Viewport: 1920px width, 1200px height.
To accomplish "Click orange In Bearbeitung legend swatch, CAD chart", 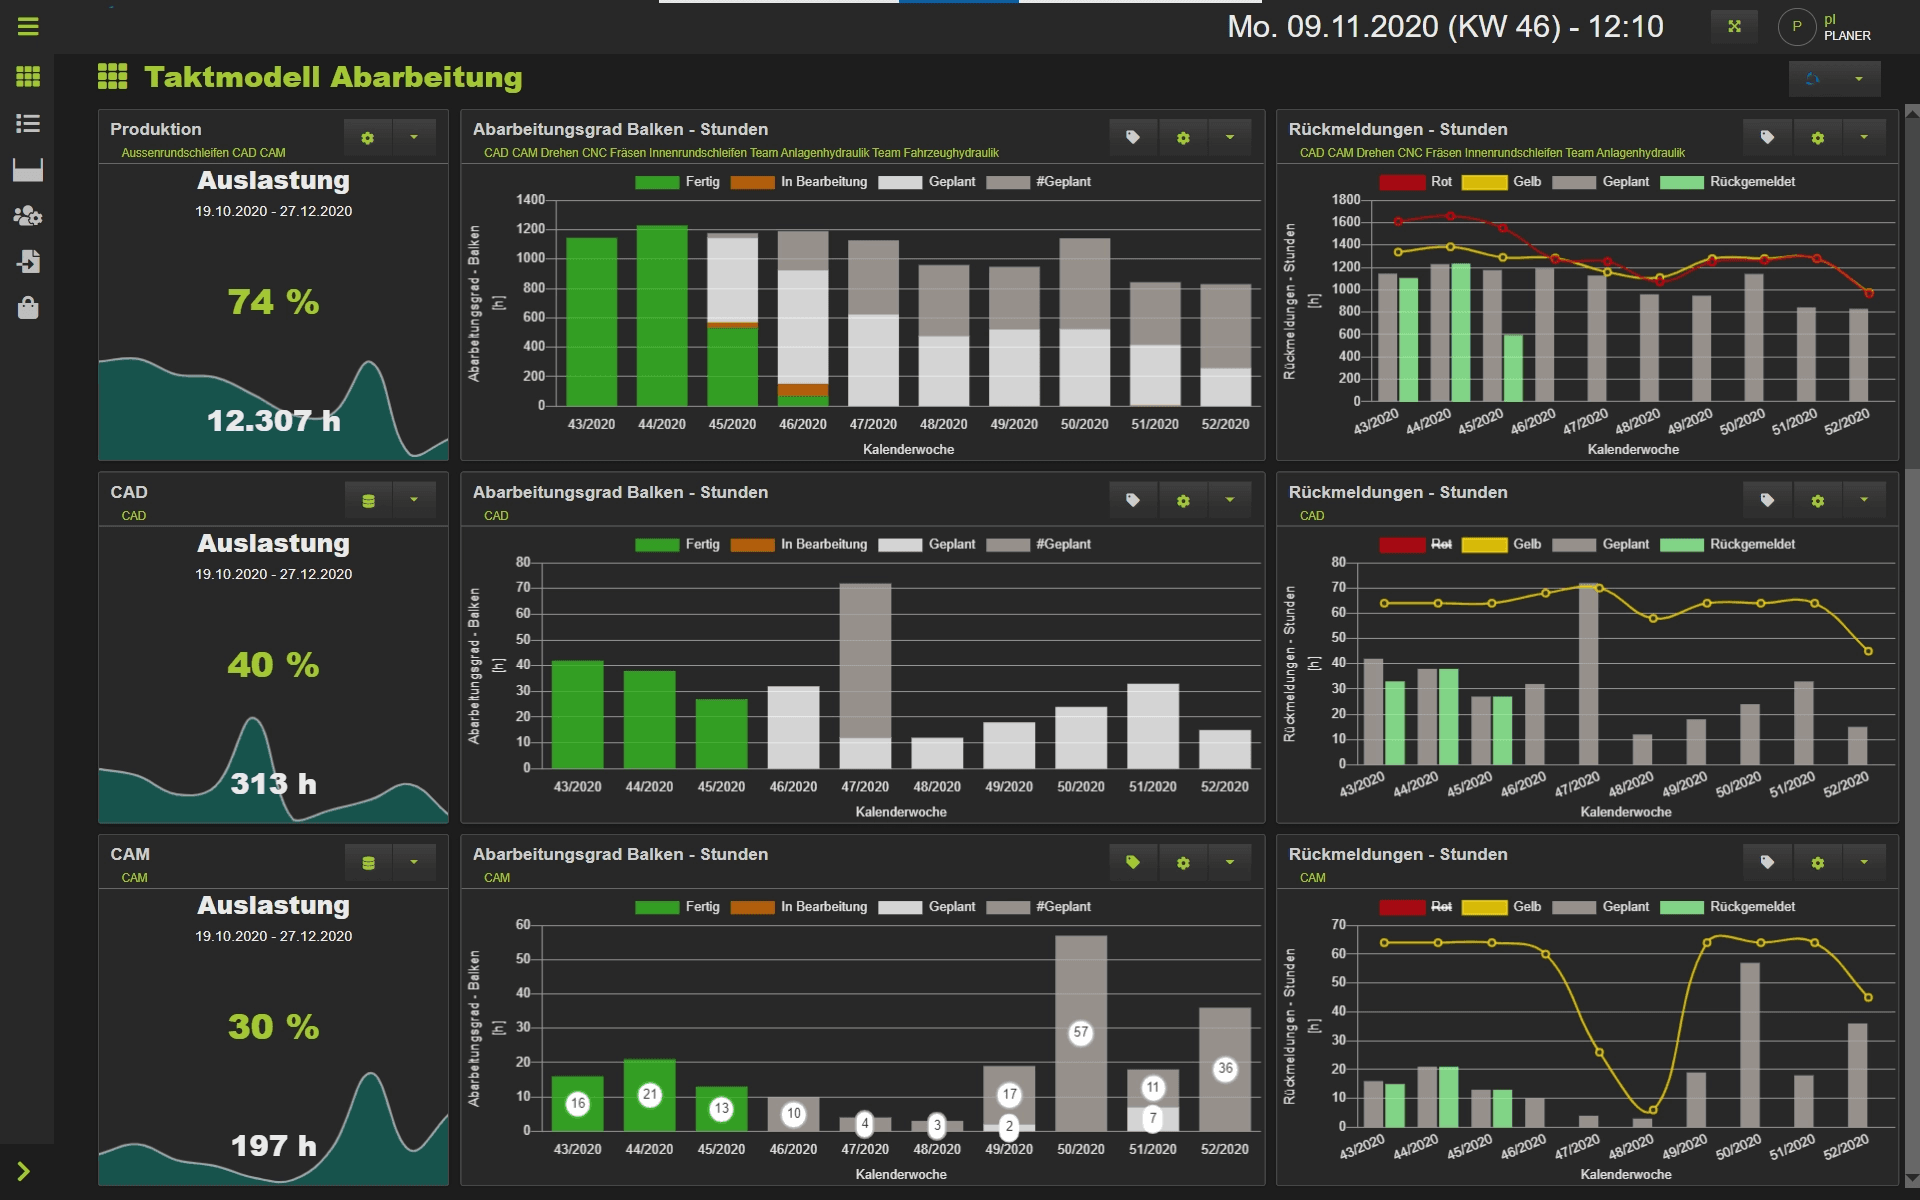I will click(752, 545).
